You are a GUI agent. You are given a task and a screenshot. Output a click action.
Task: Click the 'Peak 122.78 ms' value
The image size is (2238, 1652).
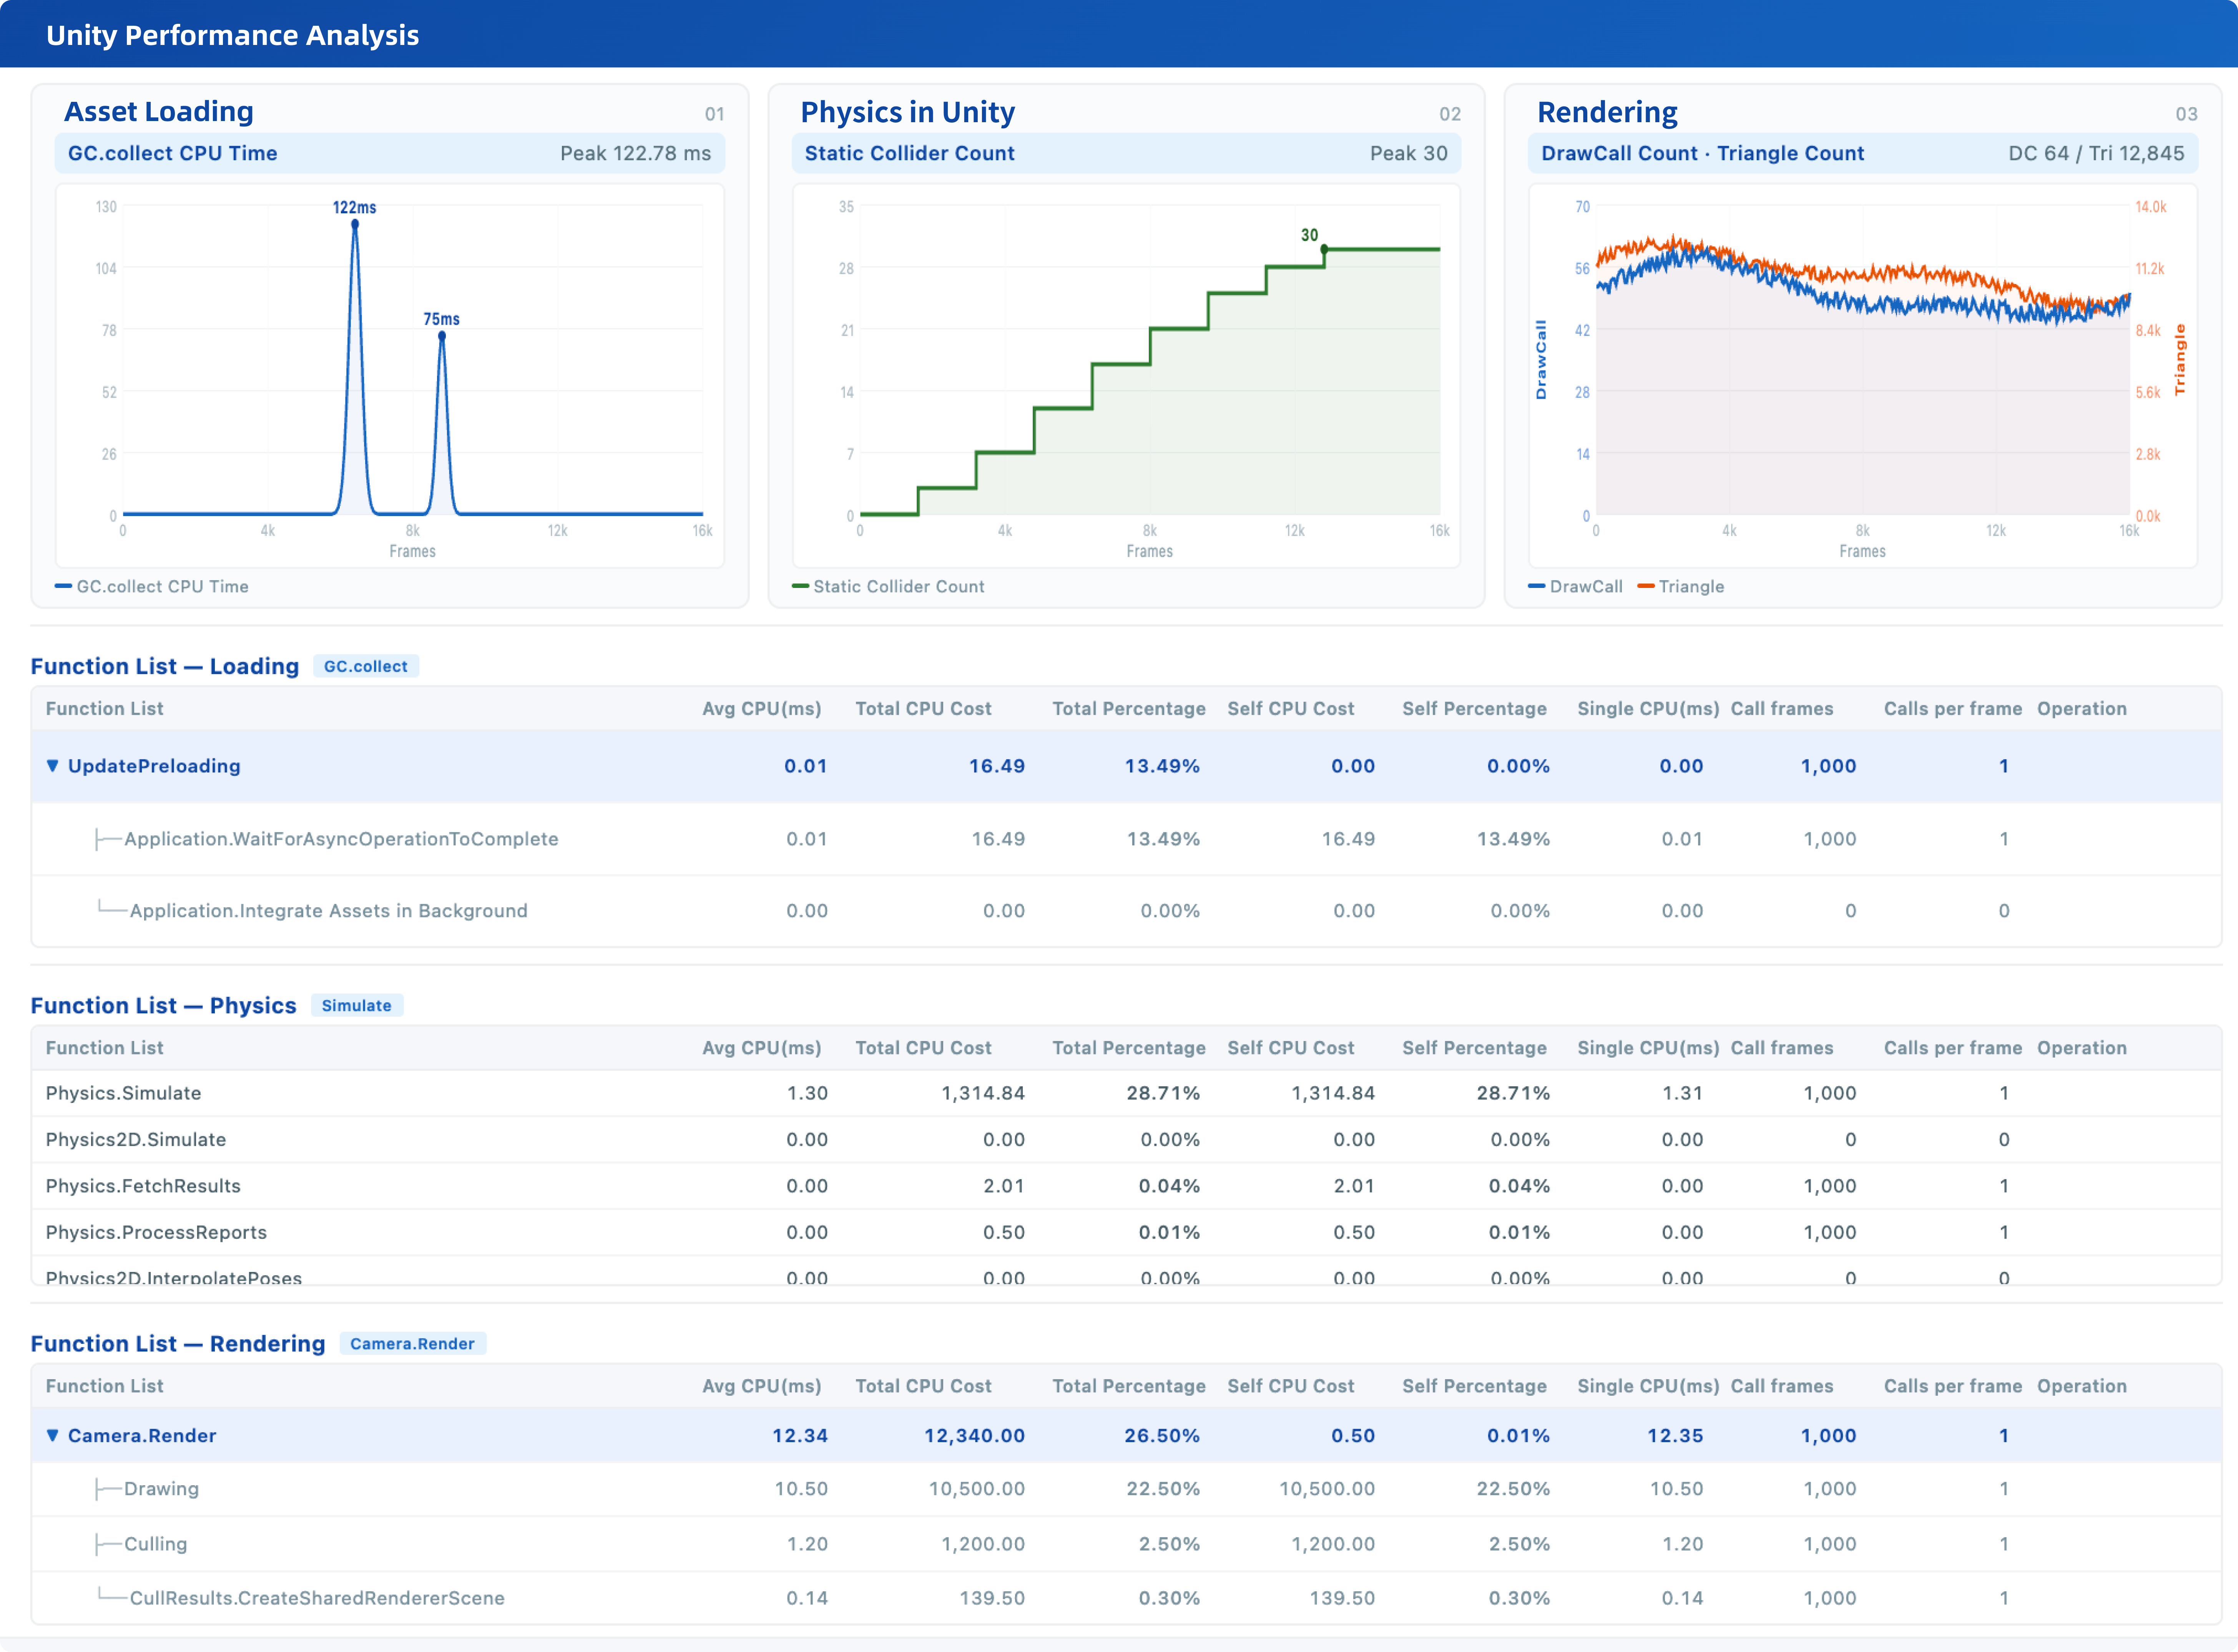[x=636, y=154]
